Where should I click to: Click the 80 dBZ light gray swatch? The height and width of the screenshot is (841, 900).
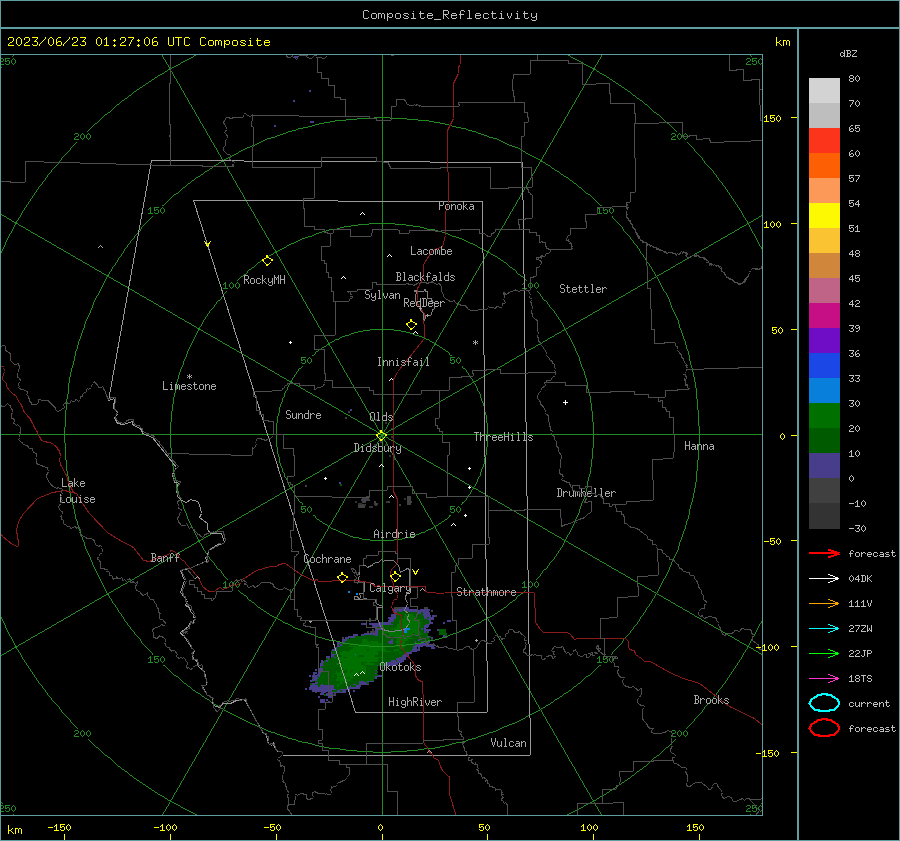pos(824,90)
